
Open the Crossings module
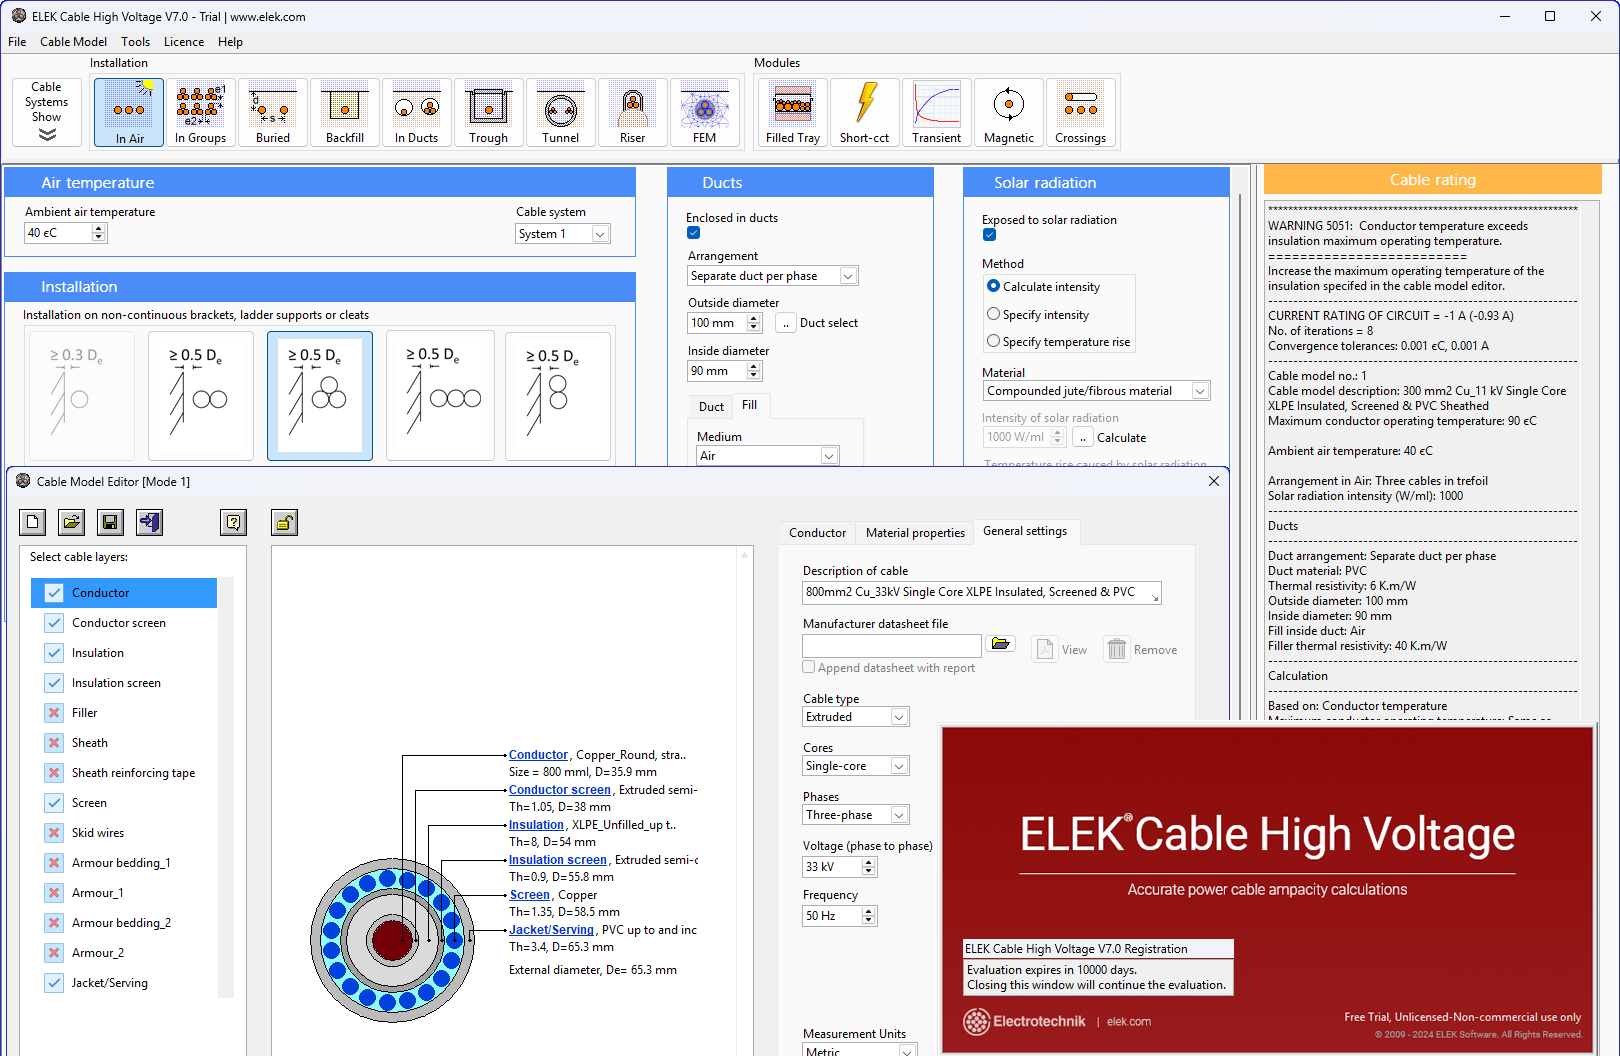(1081, 113)
